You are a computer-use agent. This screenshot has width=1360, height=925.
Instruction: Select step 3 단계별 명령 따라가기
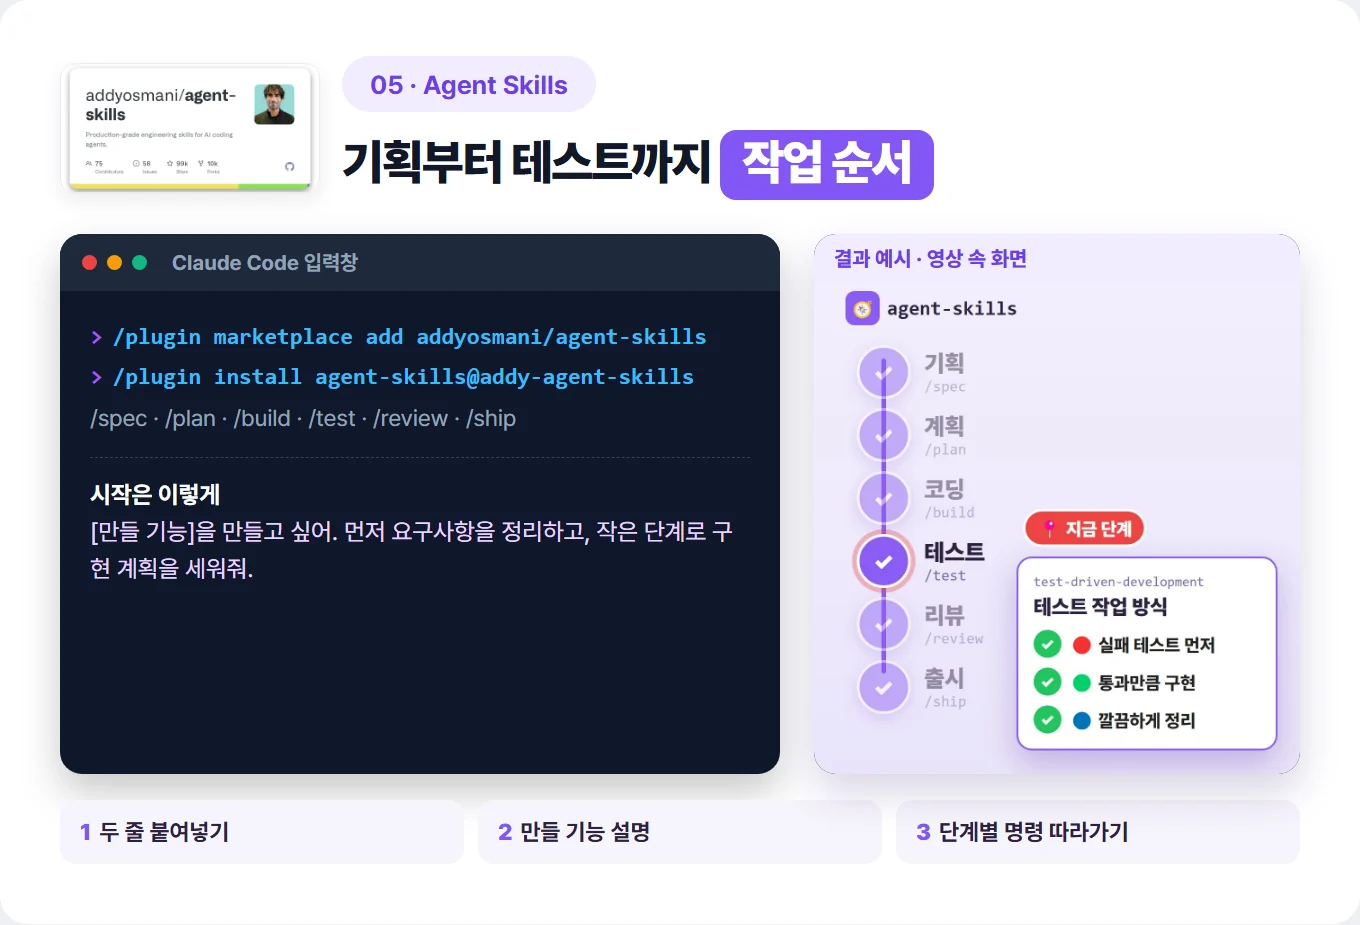point(1098,832)
